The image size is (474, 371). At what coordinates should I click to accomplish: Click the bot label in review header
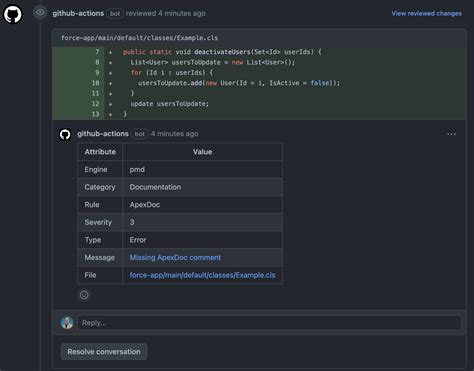point(115,14)
